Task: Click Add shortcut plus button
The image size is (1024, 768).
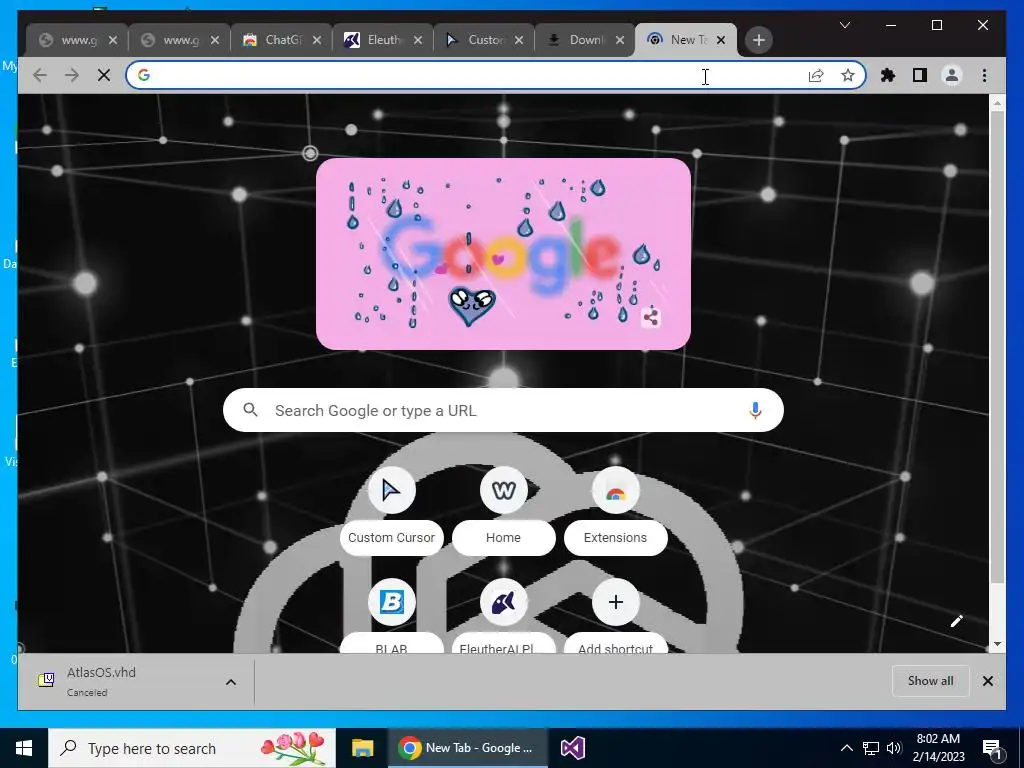Action: (615, 602)
